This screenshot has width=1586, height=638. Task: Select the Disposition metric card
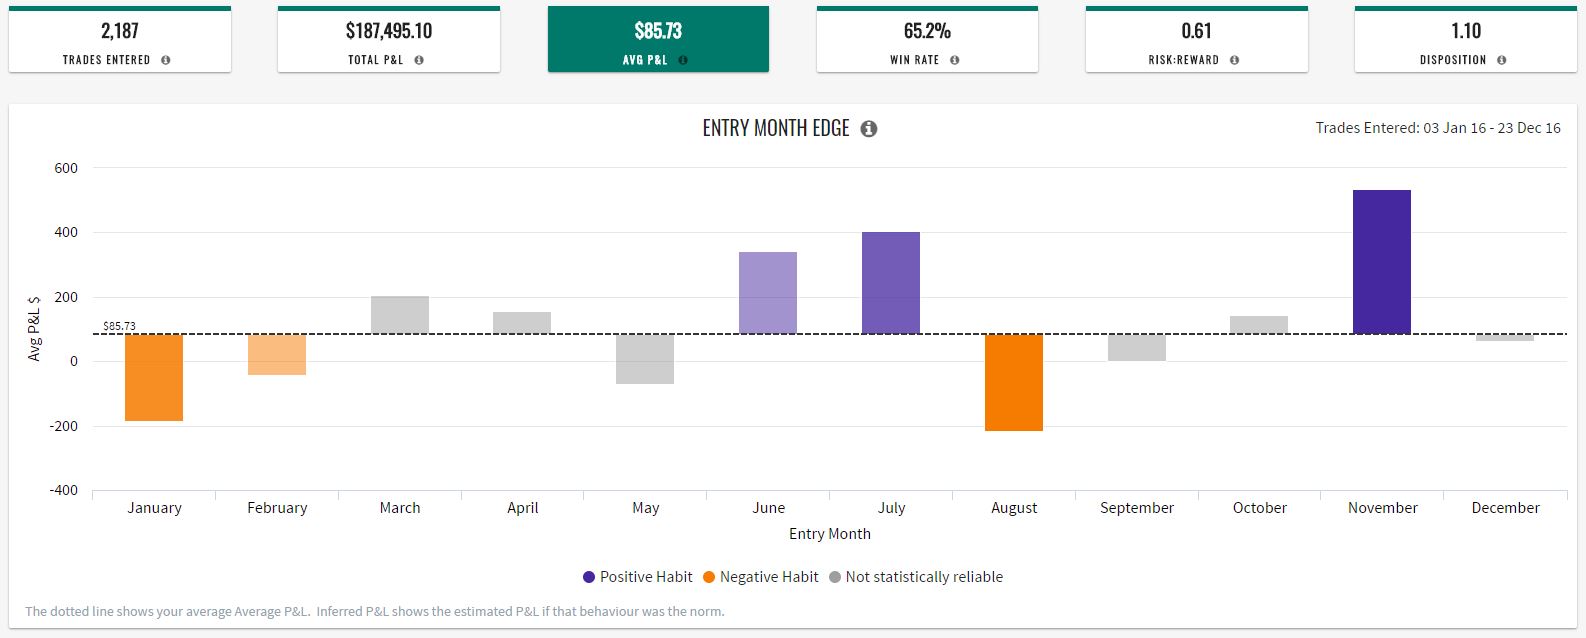[1466, 40]
